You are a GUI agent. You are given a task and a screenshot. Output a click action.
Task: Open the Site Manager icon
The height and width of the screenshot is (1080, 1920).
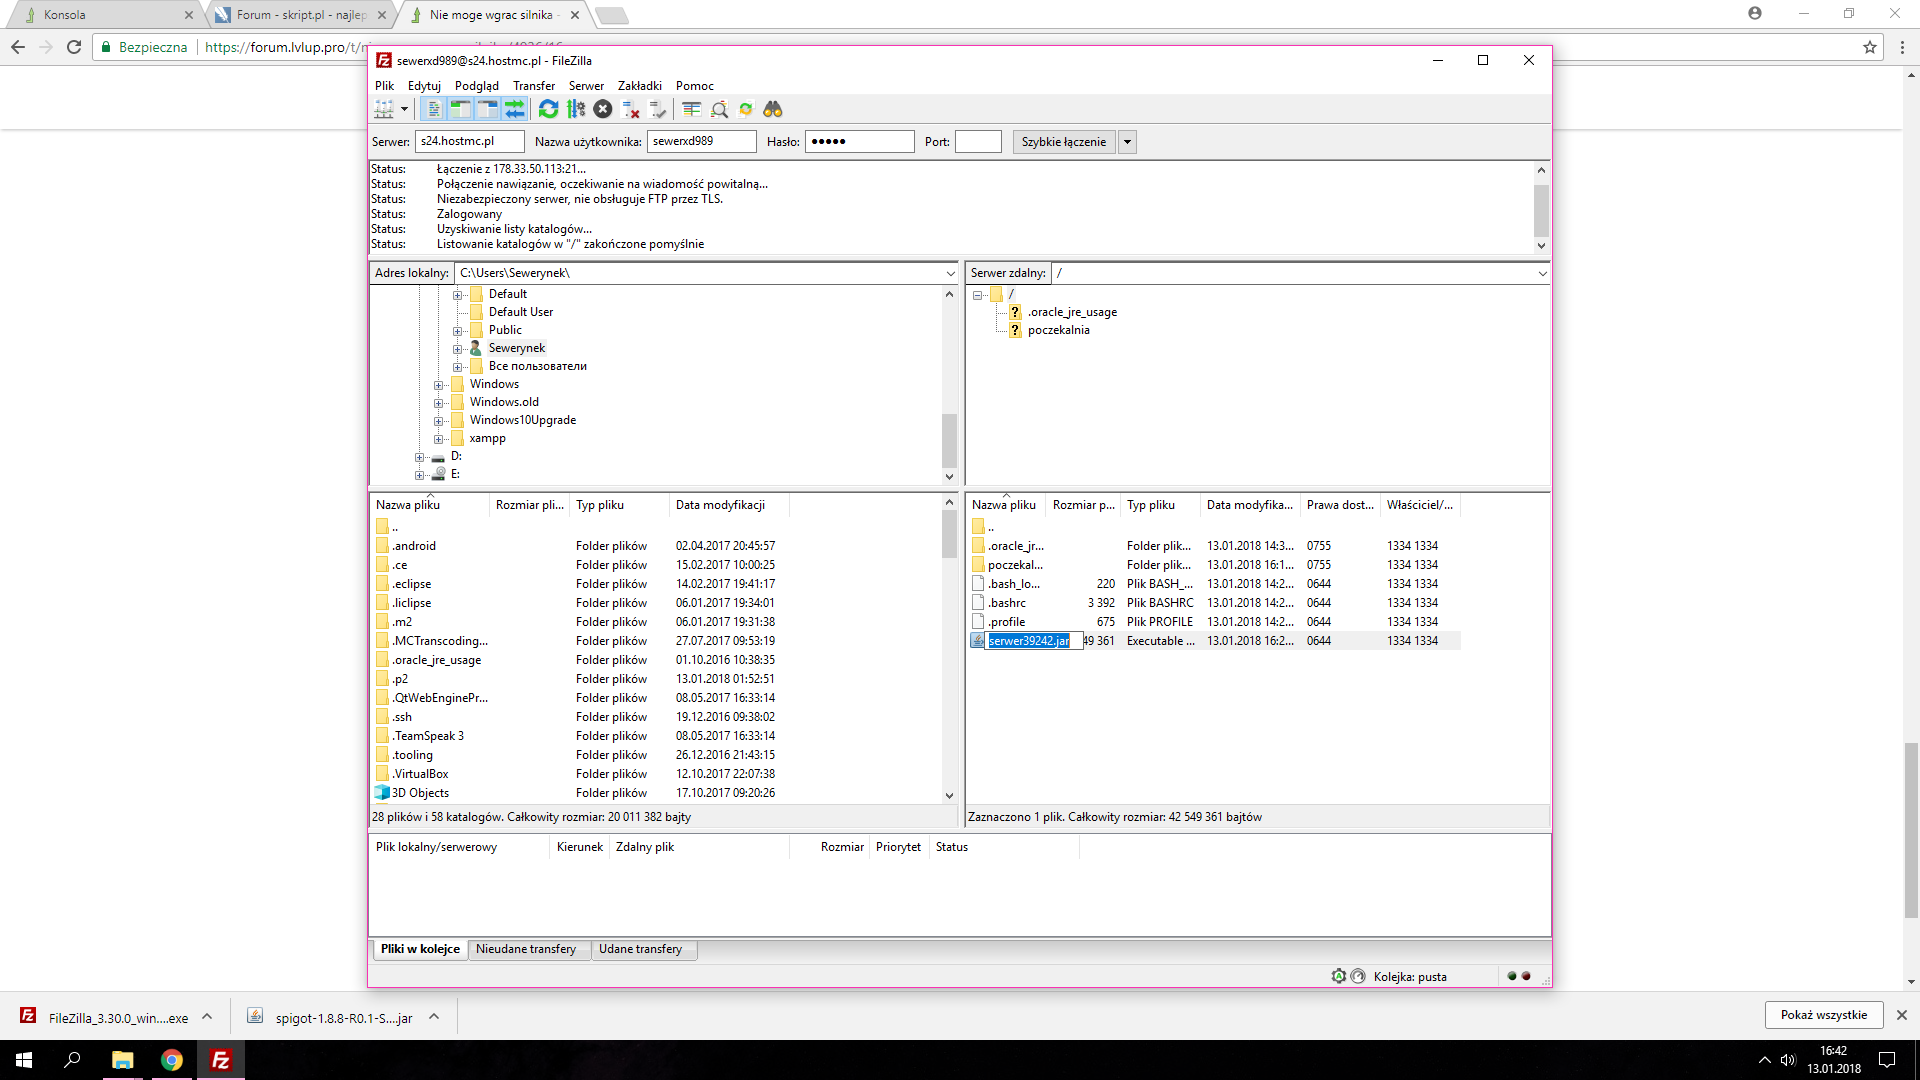(384, 109)
